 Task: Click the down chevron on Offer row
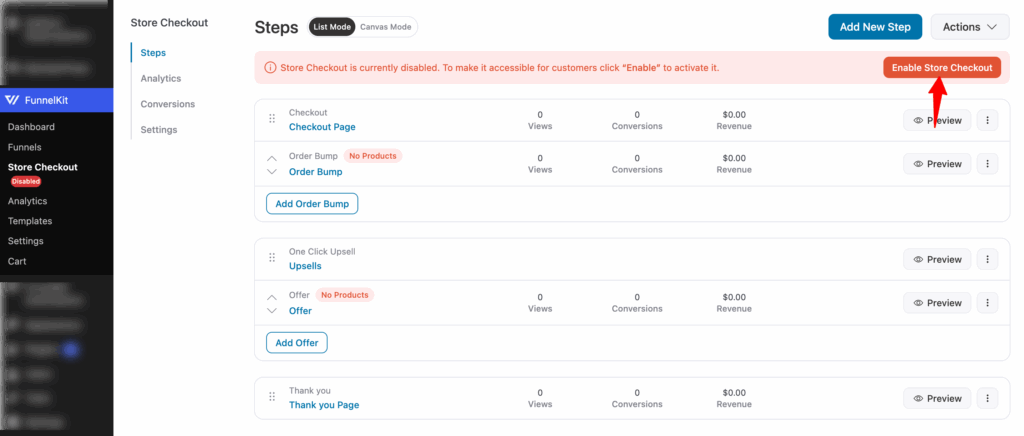pos(272,311)
